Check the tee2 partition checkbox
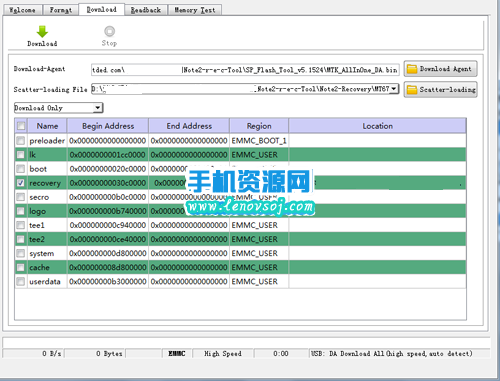The height and width of the screenshot is (381, 500). pos(21,239)
